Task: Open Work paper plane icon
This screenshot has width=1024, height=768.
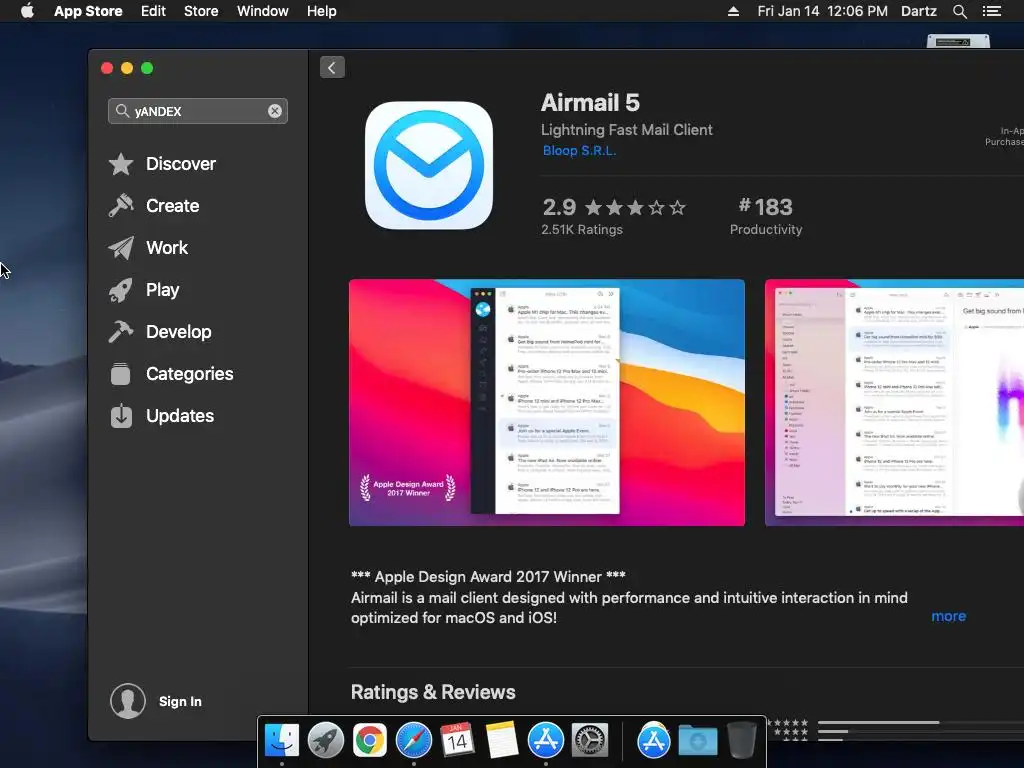Action: (121, 248)
